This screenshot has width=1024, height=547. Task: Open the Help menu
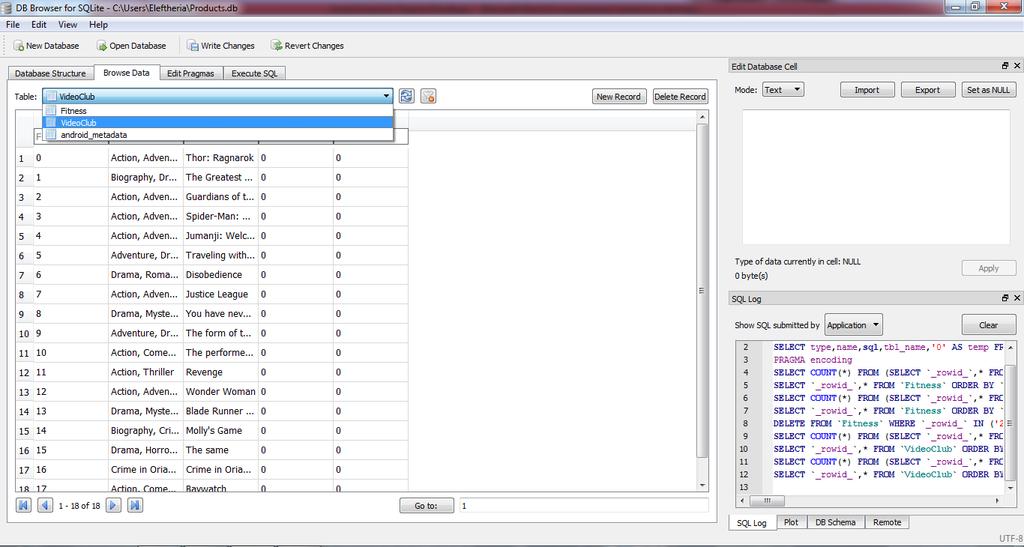click(x=99, y=25)
